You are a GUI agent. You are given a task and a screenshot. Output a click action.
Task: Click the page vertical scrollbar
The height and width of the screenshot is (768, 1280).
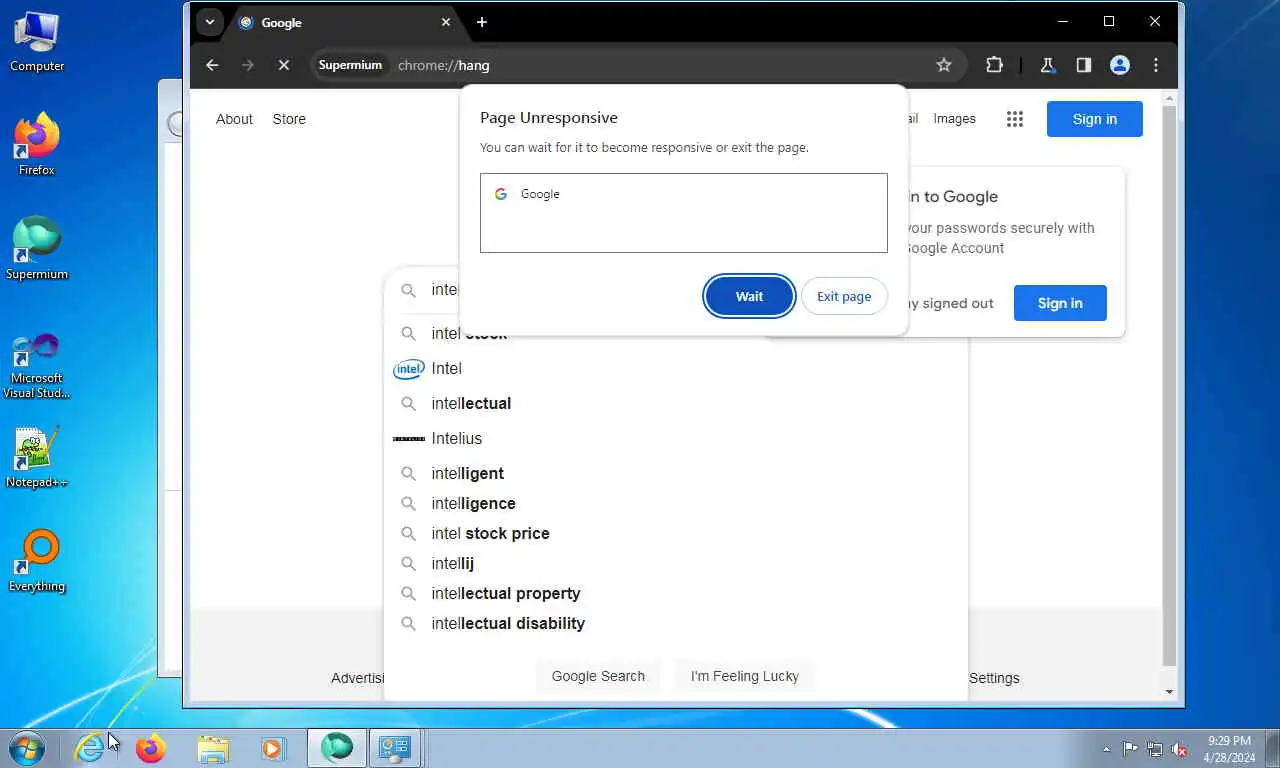(1169, 385)
